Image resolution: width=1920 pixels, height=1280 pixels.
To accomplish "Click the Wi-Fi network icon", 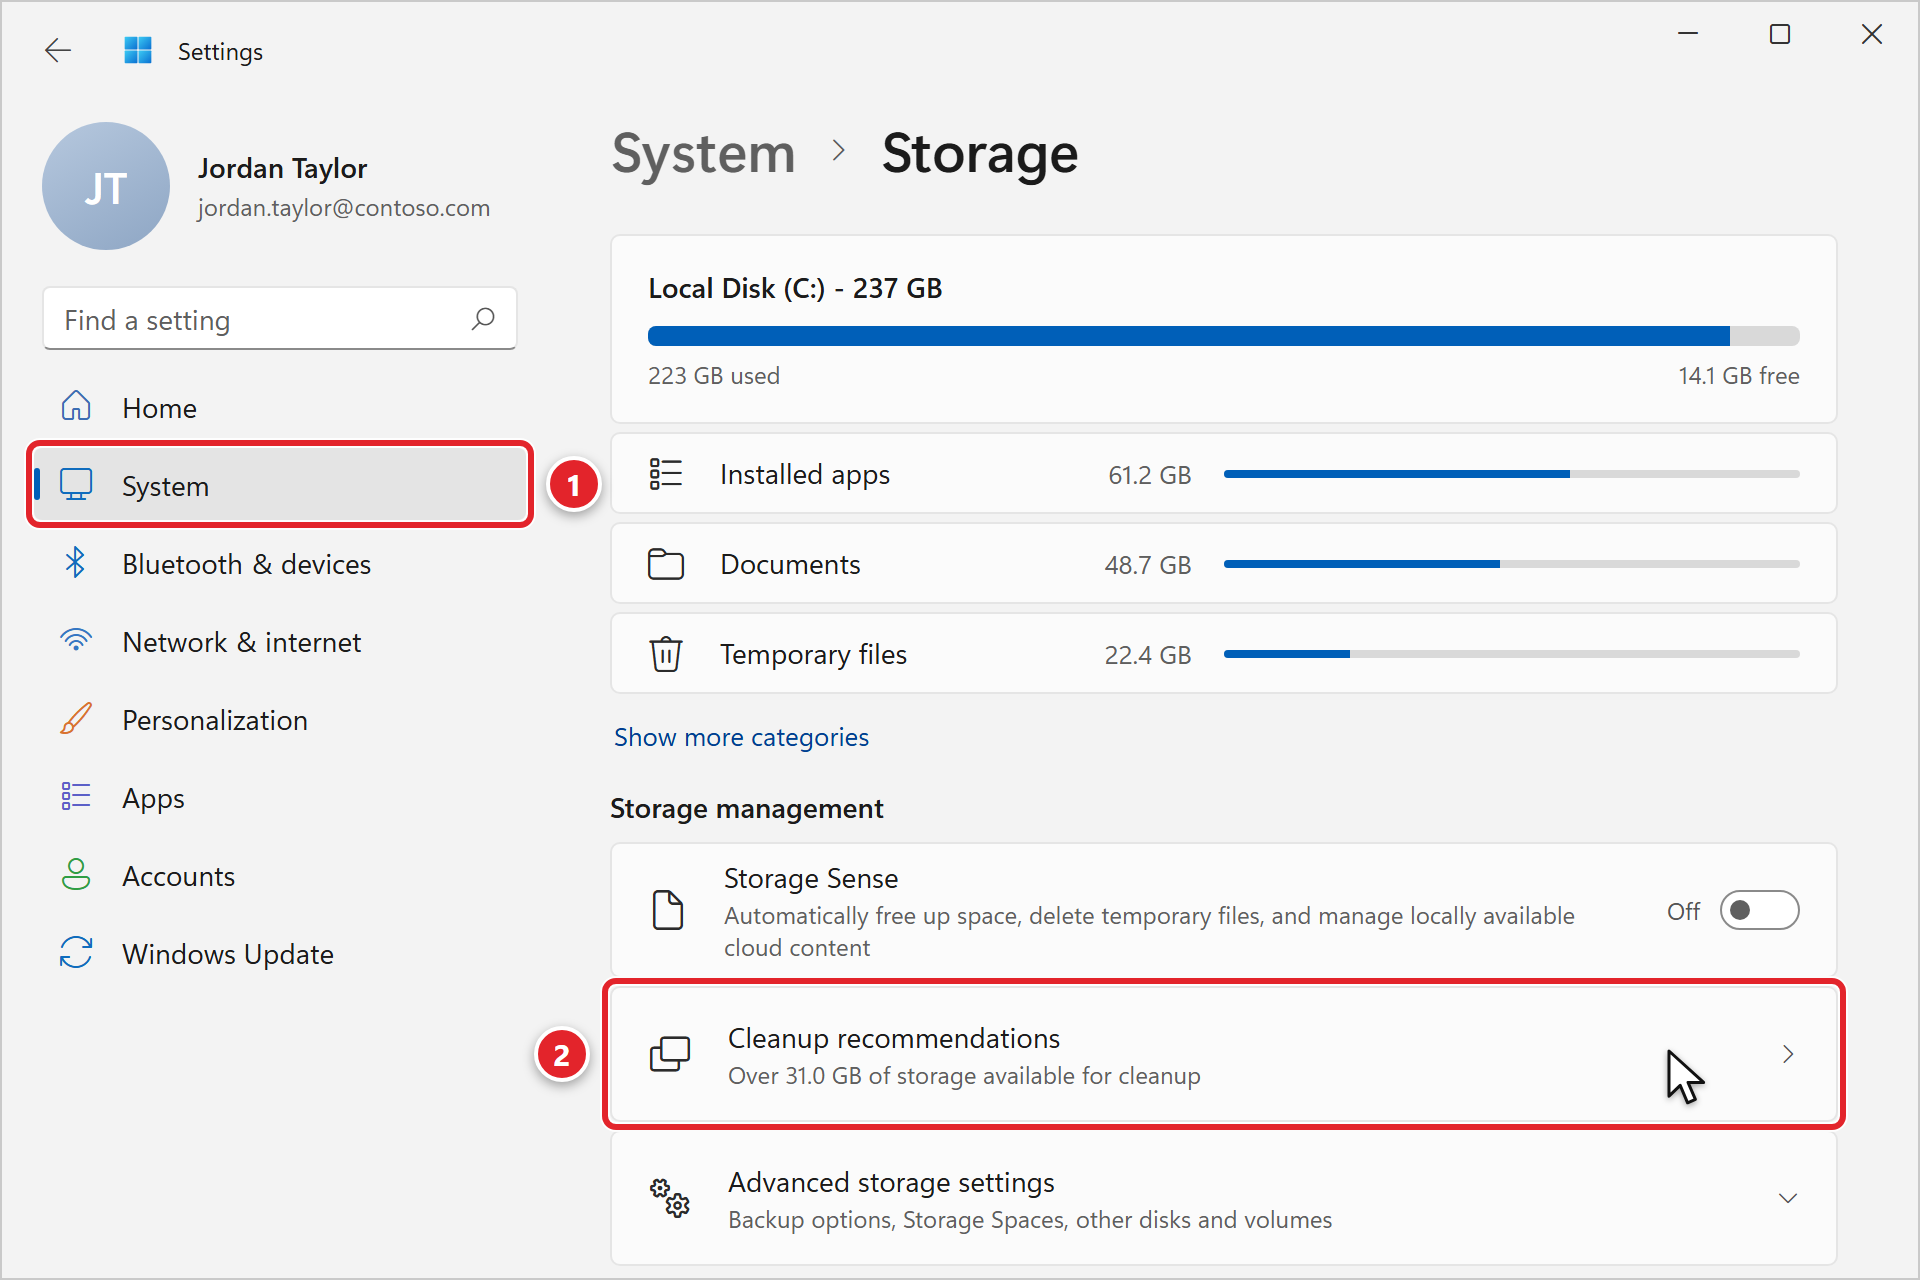I will (x=76, y=641).
